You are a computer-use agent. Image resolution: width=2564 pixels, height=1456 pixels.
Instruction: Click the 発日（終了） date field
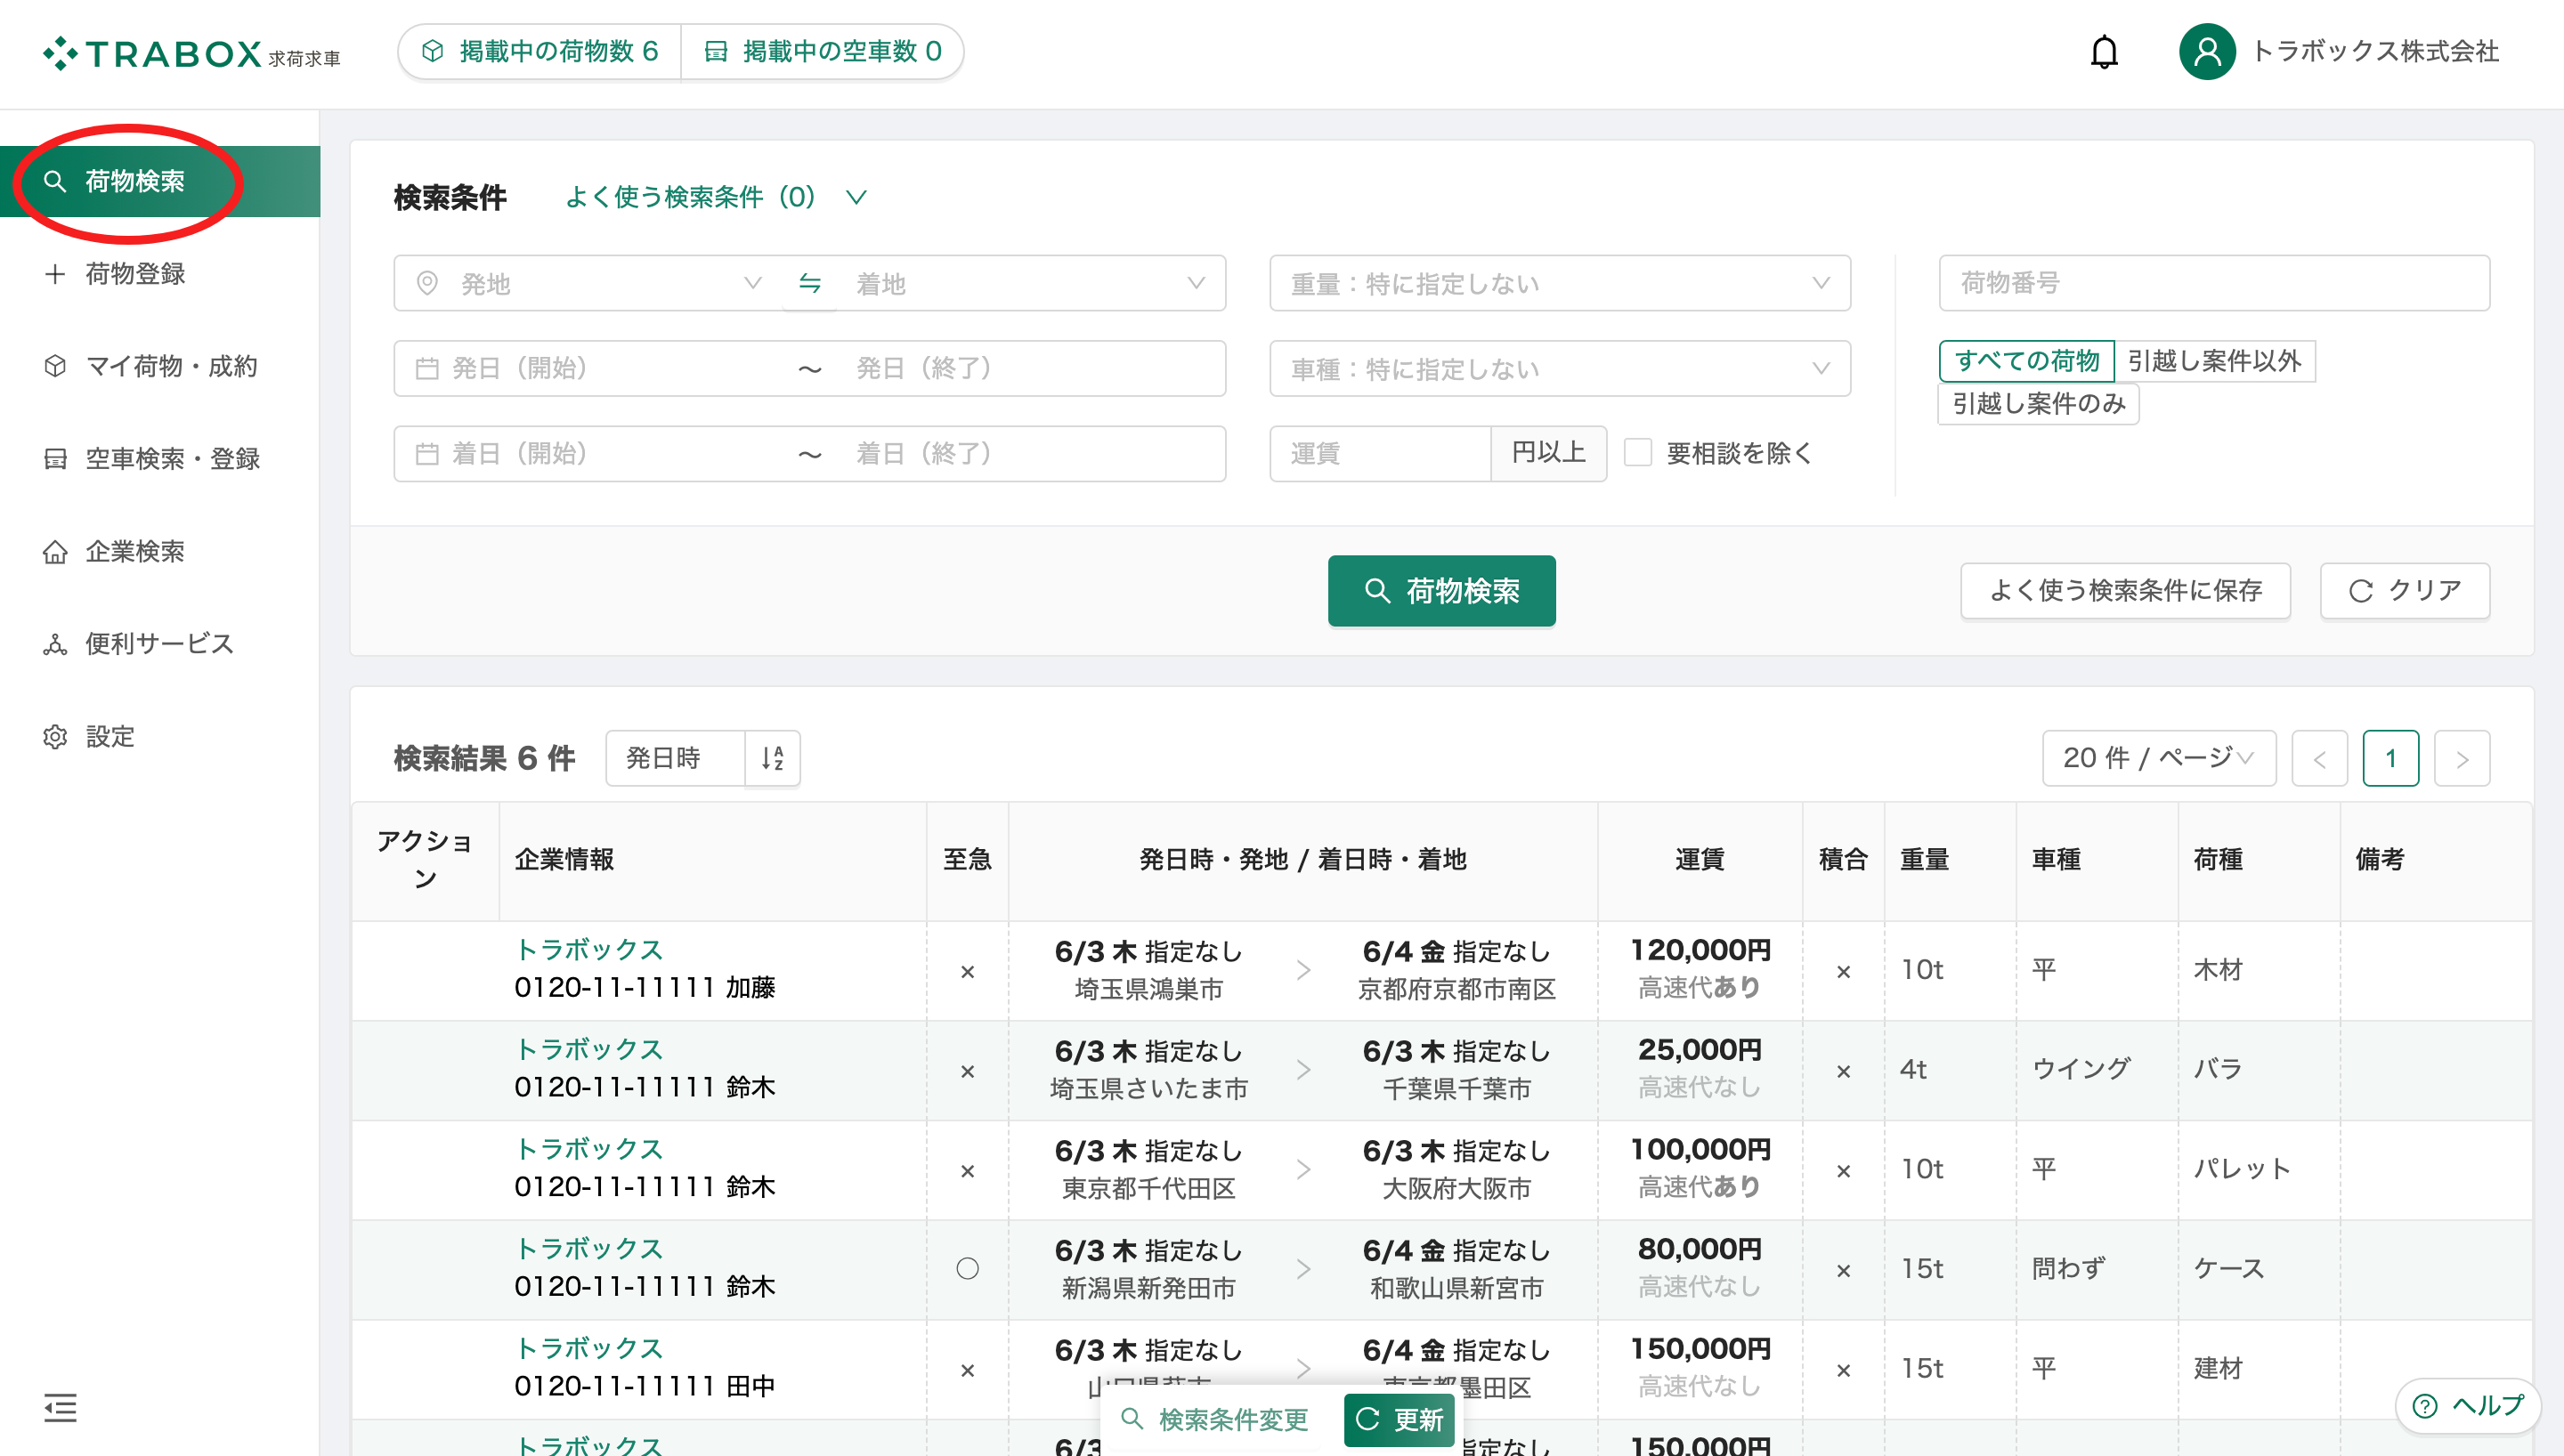[x=1030, y=369]
